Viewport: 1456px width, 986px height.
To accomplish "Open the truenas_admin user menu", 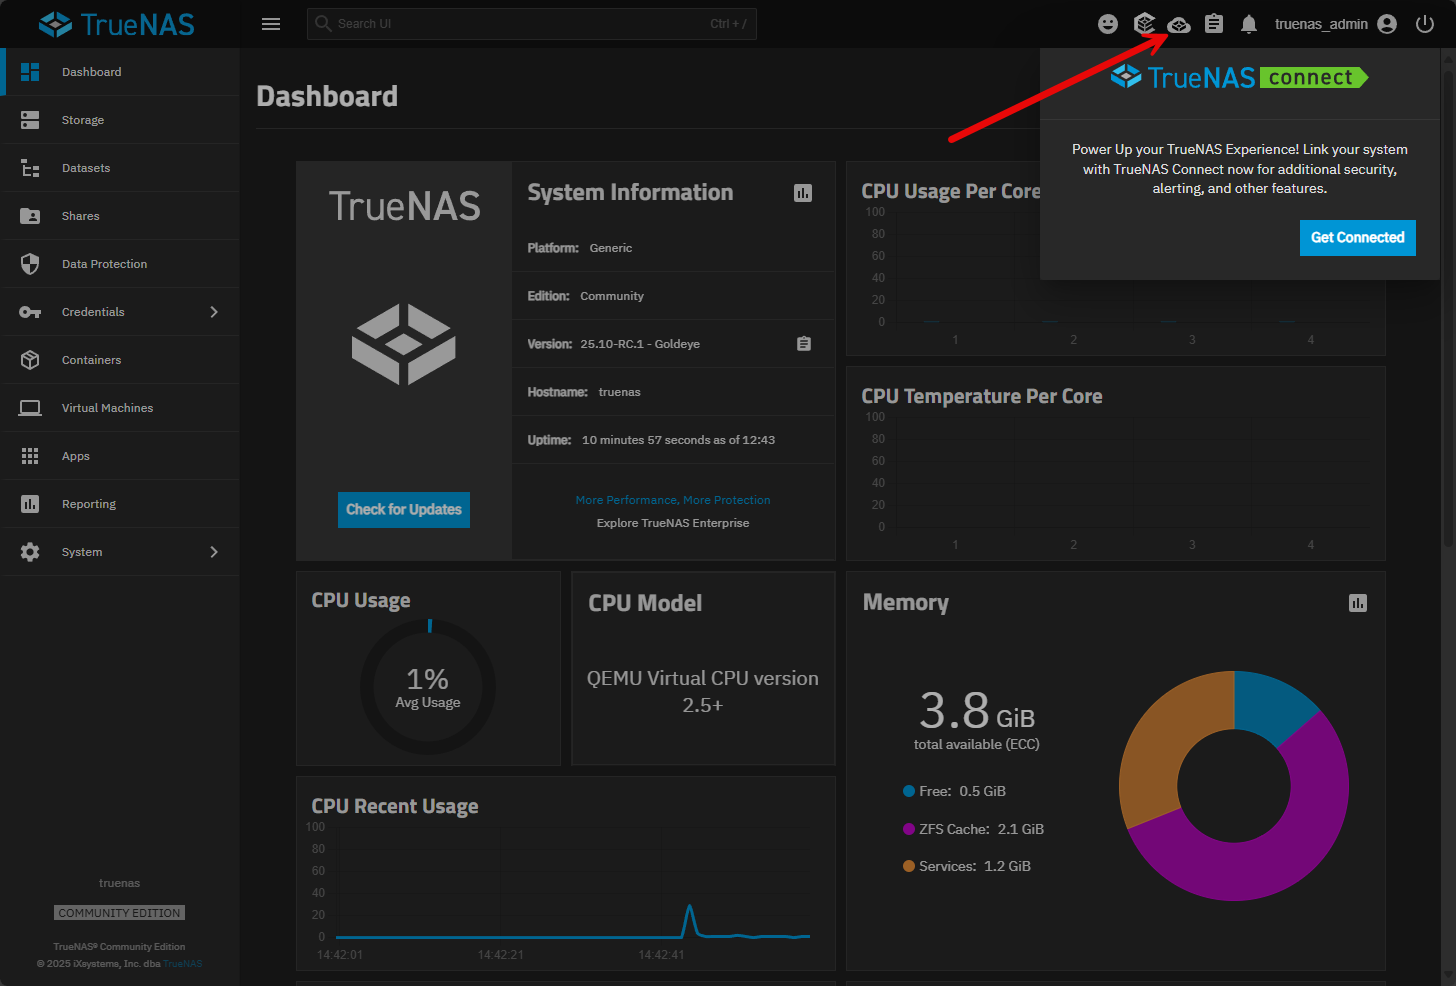I will tap(1335, 24).
